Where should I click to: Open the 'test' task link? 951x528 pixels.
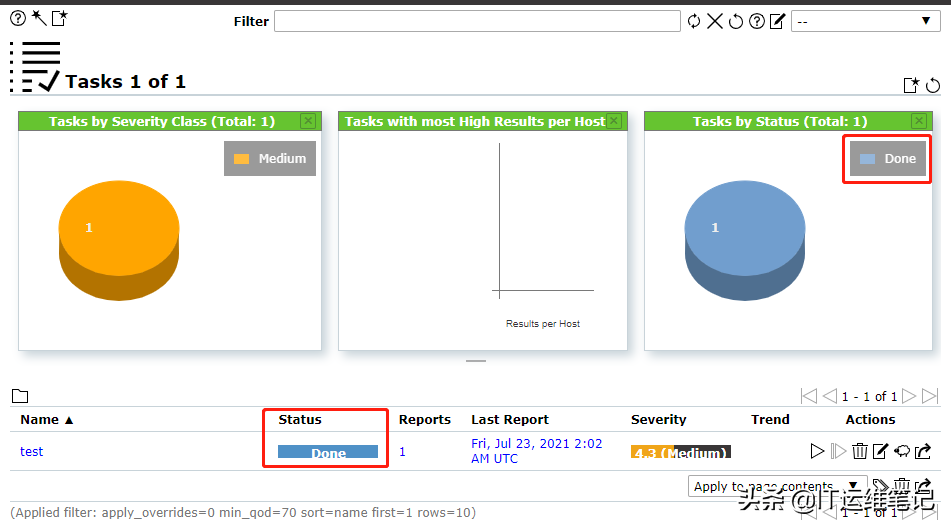pos(32,451)
